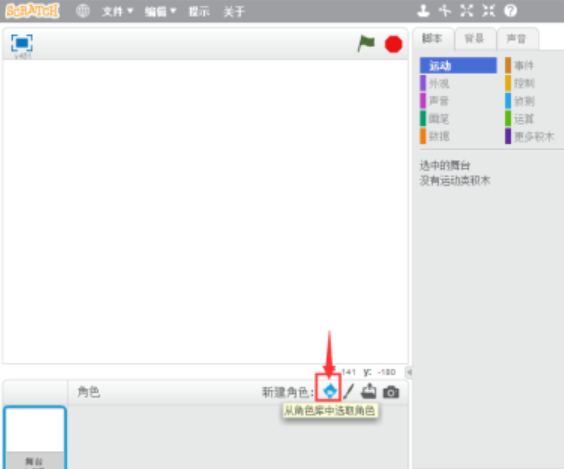Open block help question mark icon

pos(510,11)
